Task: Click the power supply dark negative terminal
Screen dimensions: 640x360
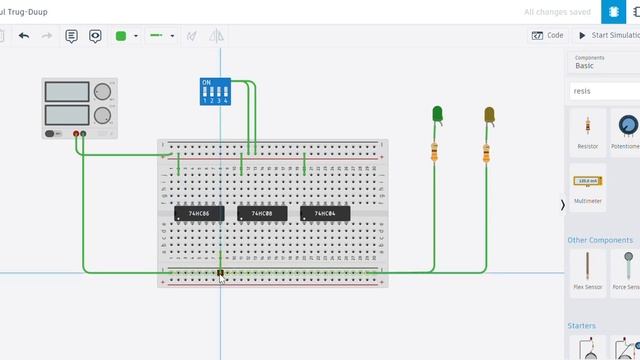Action: 83,133
